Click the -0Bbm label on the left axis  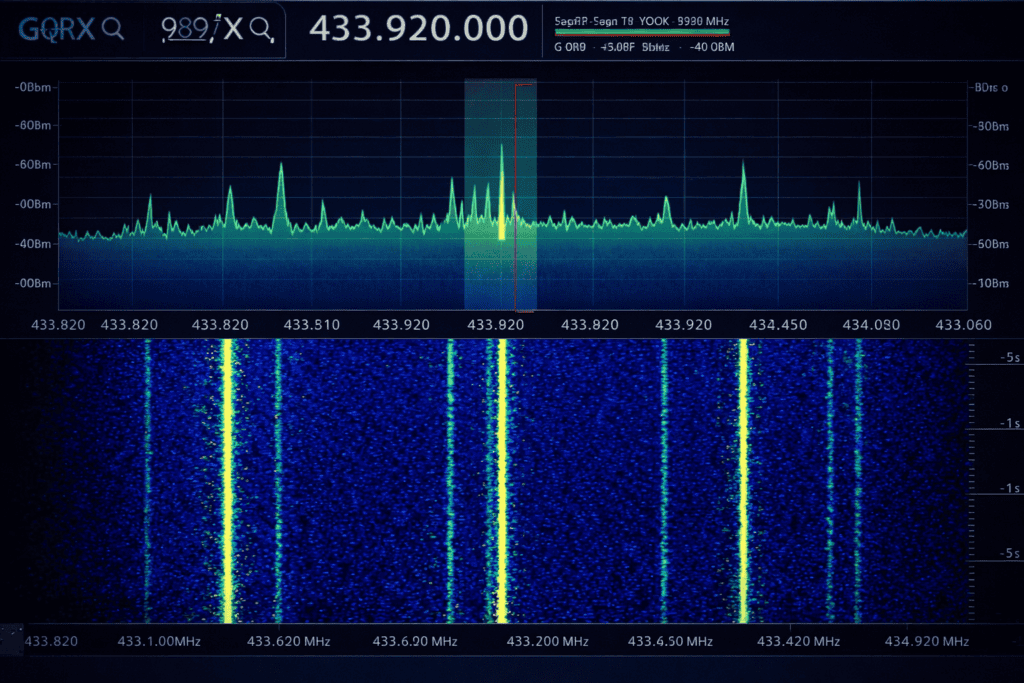pyautogui.click(x=33, y=87)
